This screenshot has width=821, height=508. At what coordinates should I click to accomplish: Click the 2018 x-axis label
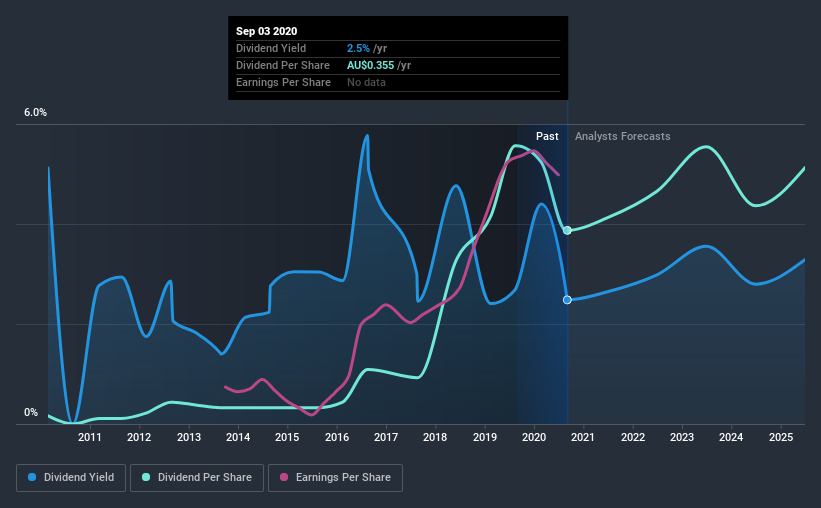click(x=435, y=437)
